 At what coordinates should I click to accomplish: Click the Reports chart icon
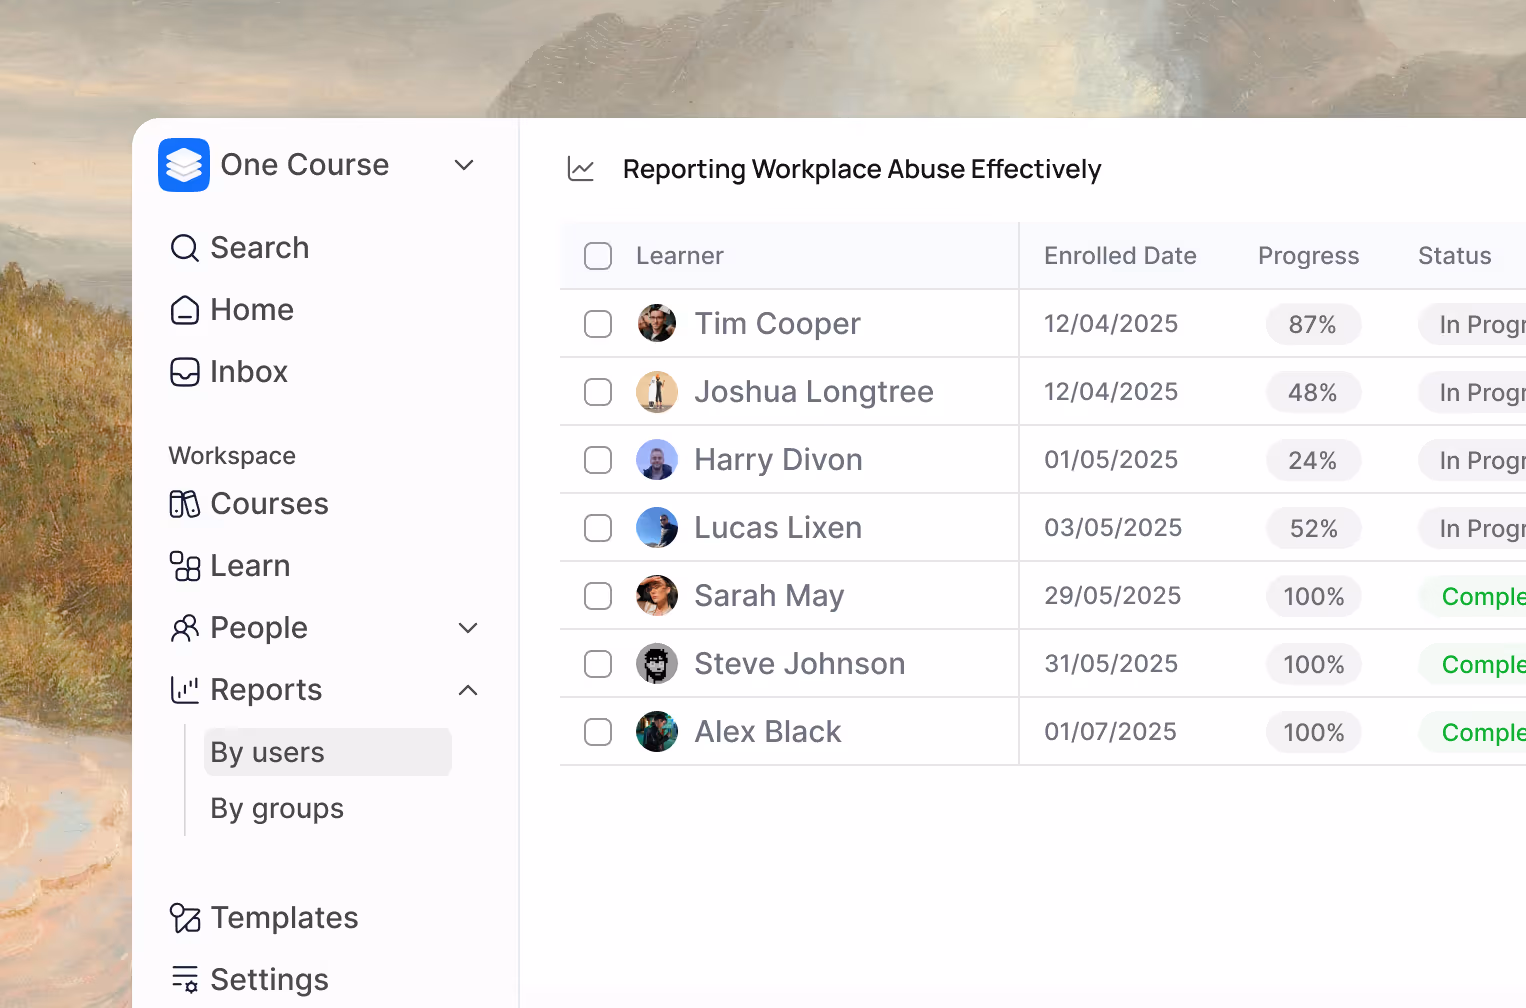pos(184,689)
